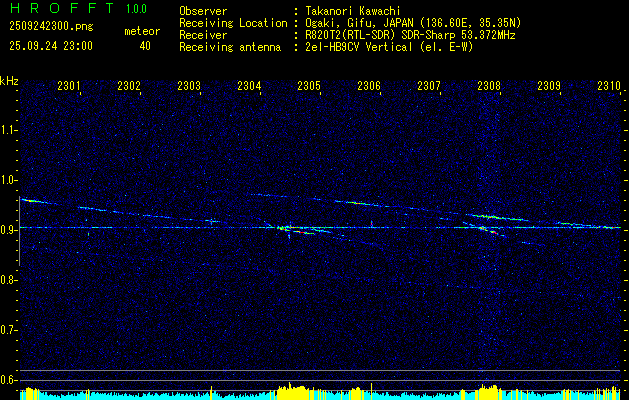The image size is (629, 400).
Task: Click the 0.9 kHz frequency label
Action: (9, 230)
